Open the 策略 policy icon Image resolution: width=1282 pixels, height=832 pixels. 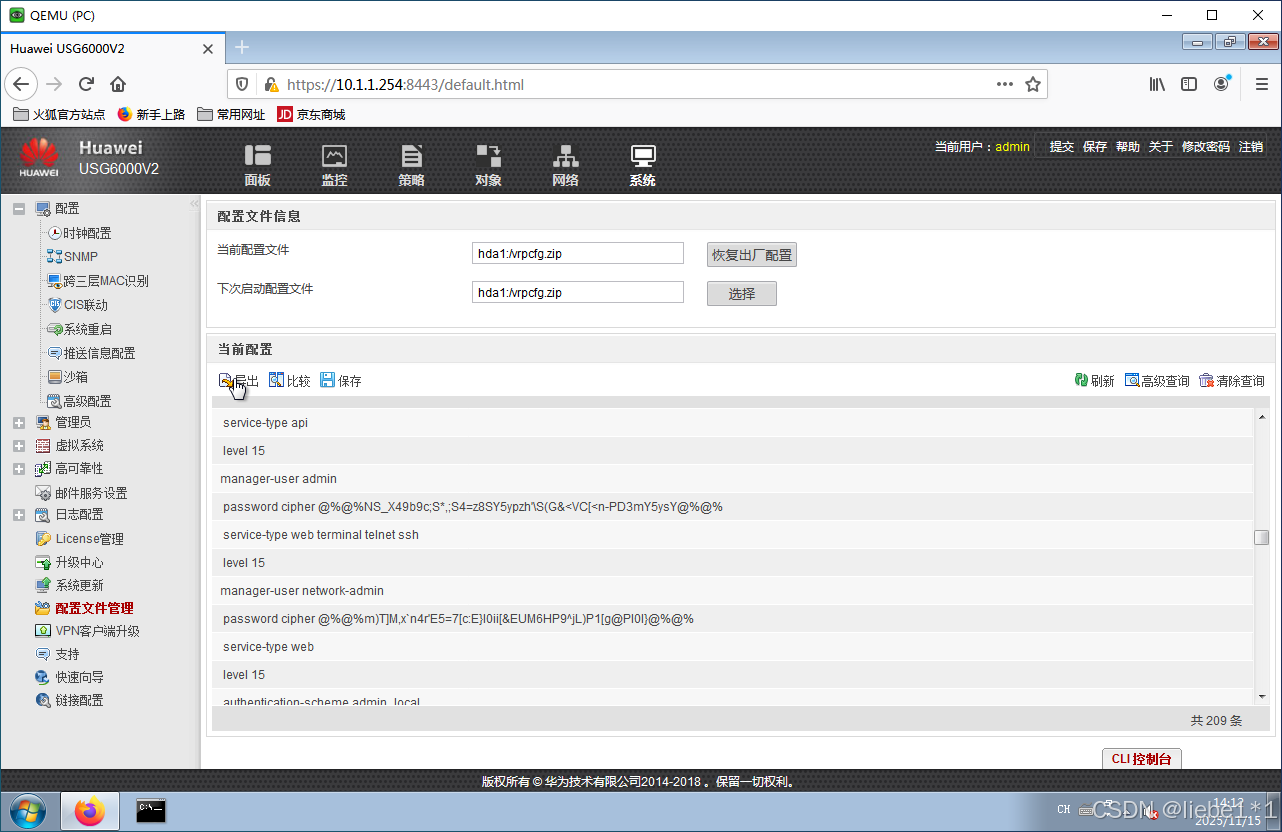411,165
